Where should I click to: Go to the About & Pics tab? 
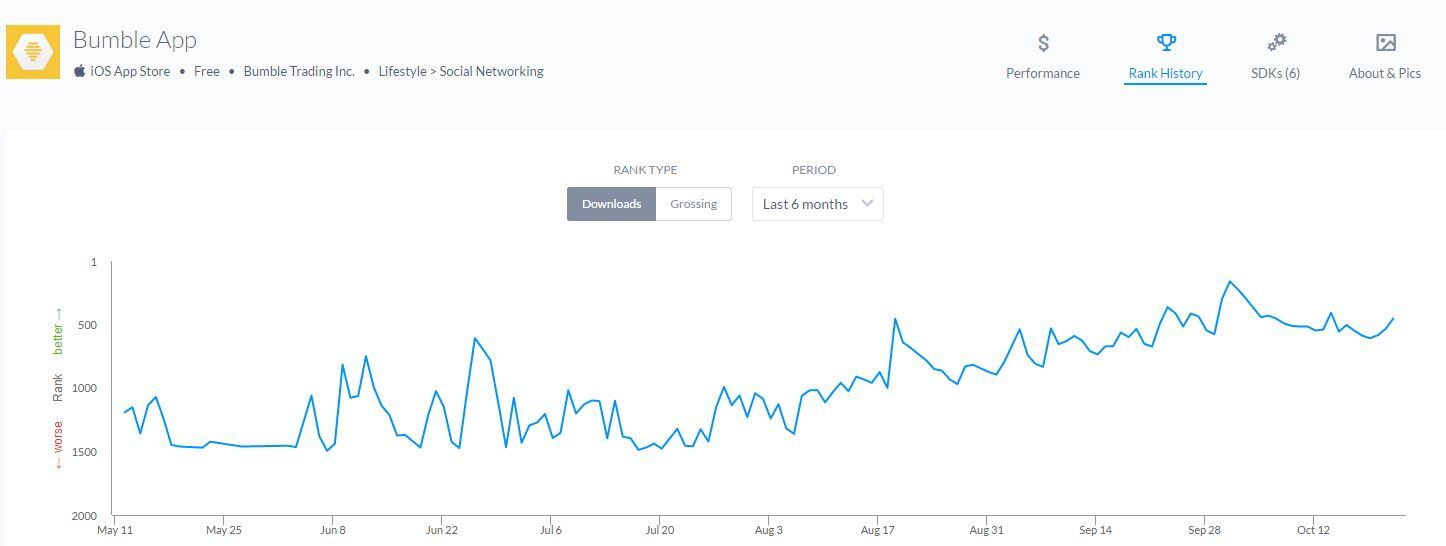point(1385,58)
